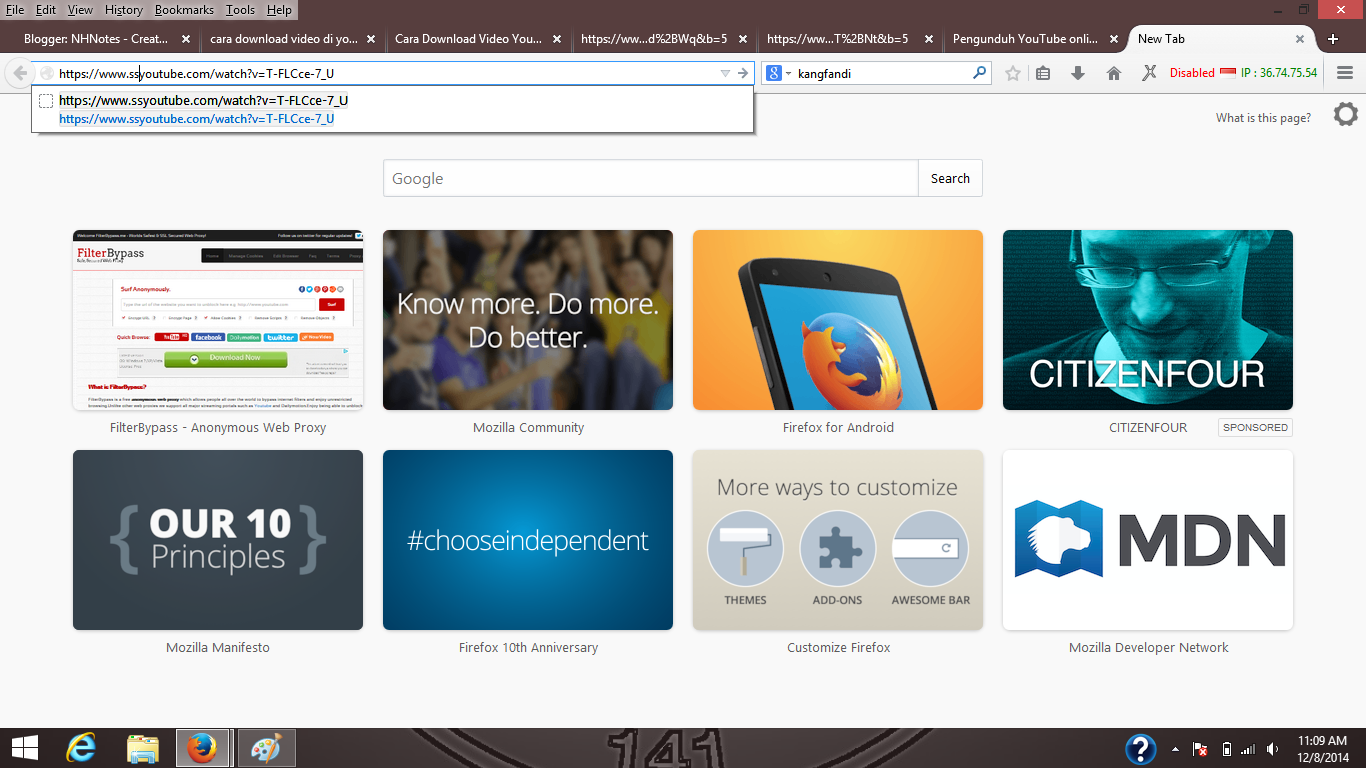The image size is (1366, 768).
Task: Click the IP : 36.74.75.54 text
Action: tap(1279, 73)
